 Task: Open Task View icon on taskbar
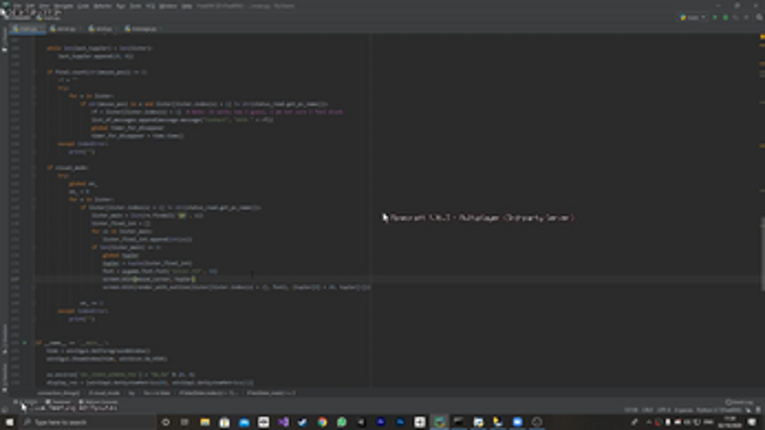click(185, 422)
